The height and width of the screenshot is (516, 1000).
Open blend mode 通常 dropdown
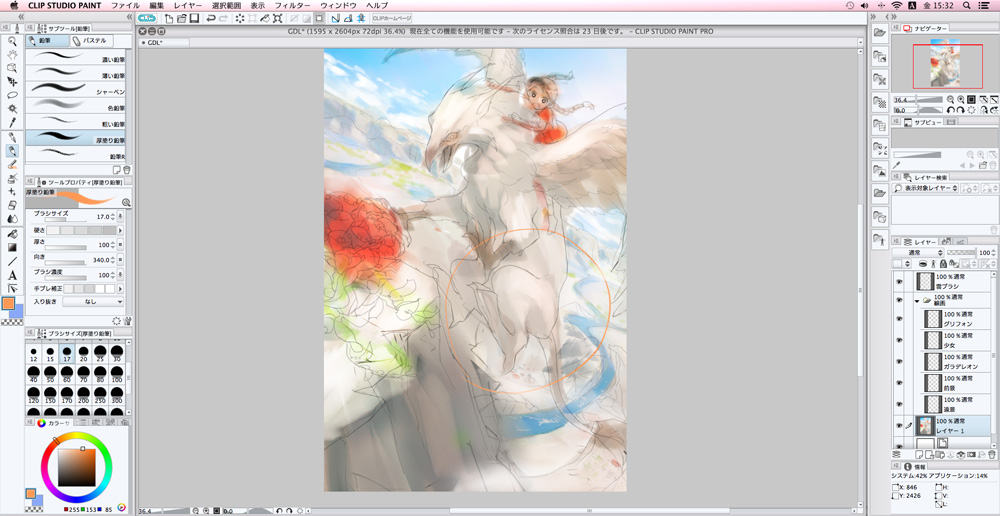920,253
